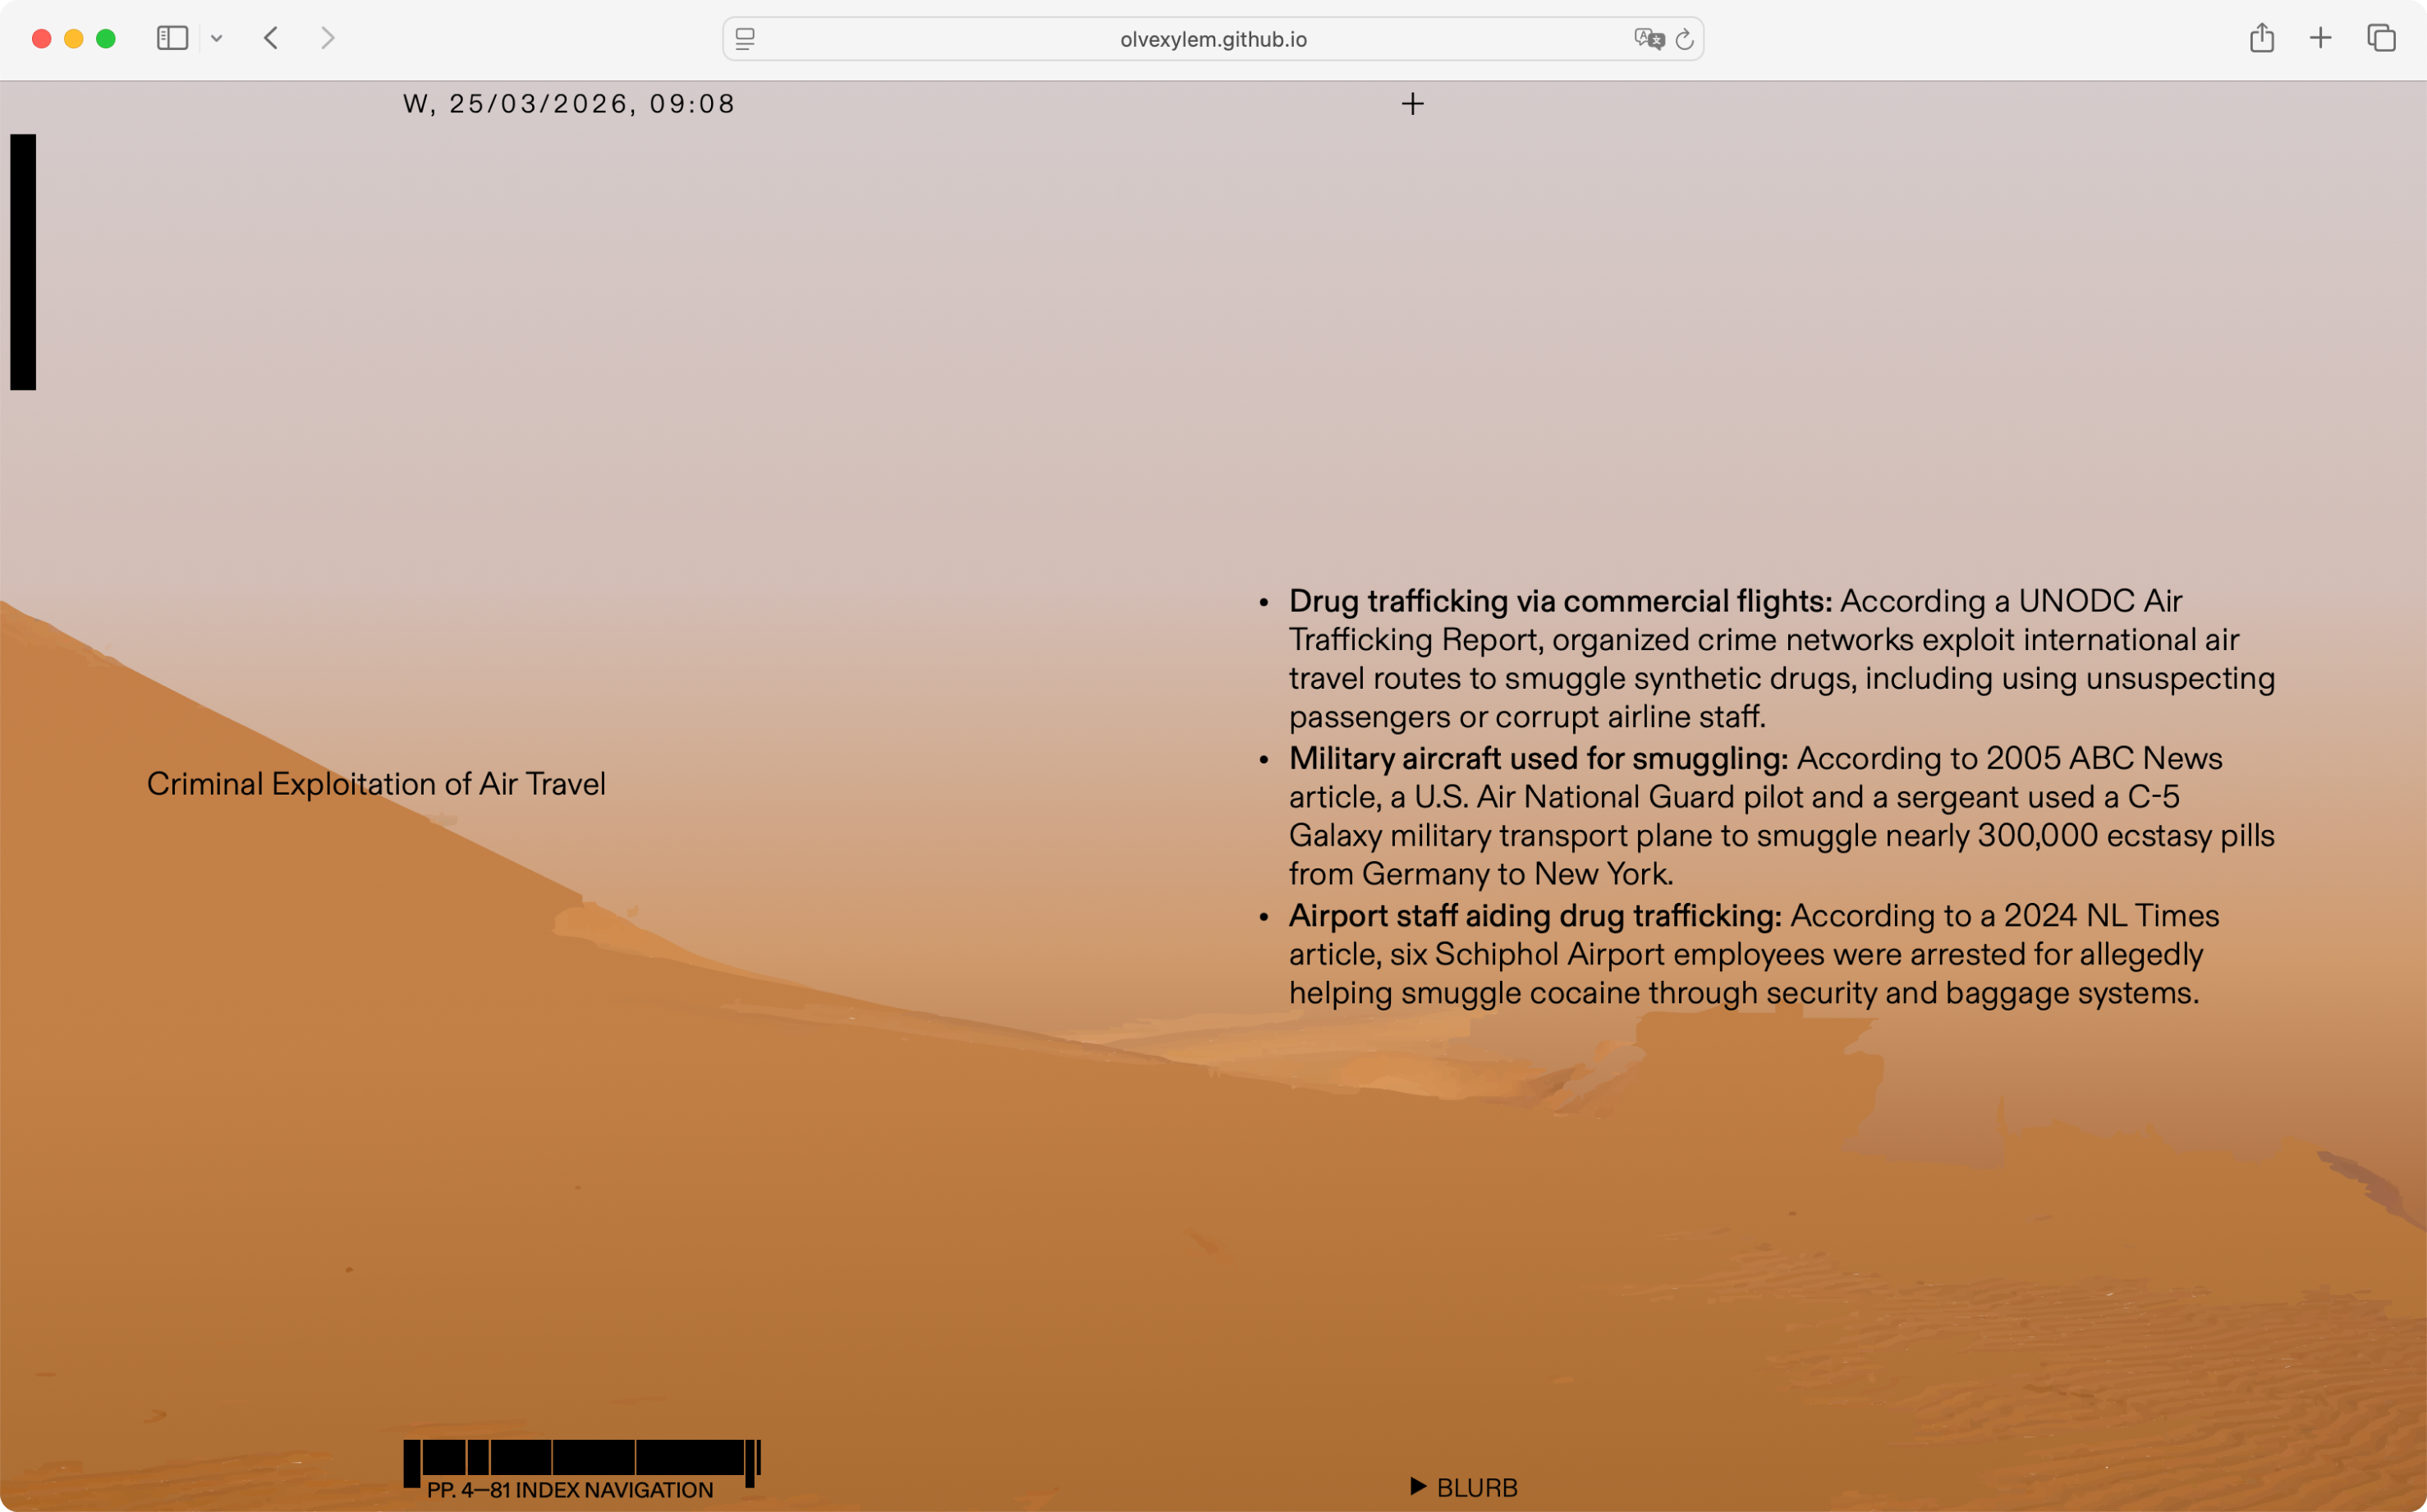Screen dimensions: 2427x1512
Task: Click the Safari sidebar toggle icon
Action: coord(172,38)
